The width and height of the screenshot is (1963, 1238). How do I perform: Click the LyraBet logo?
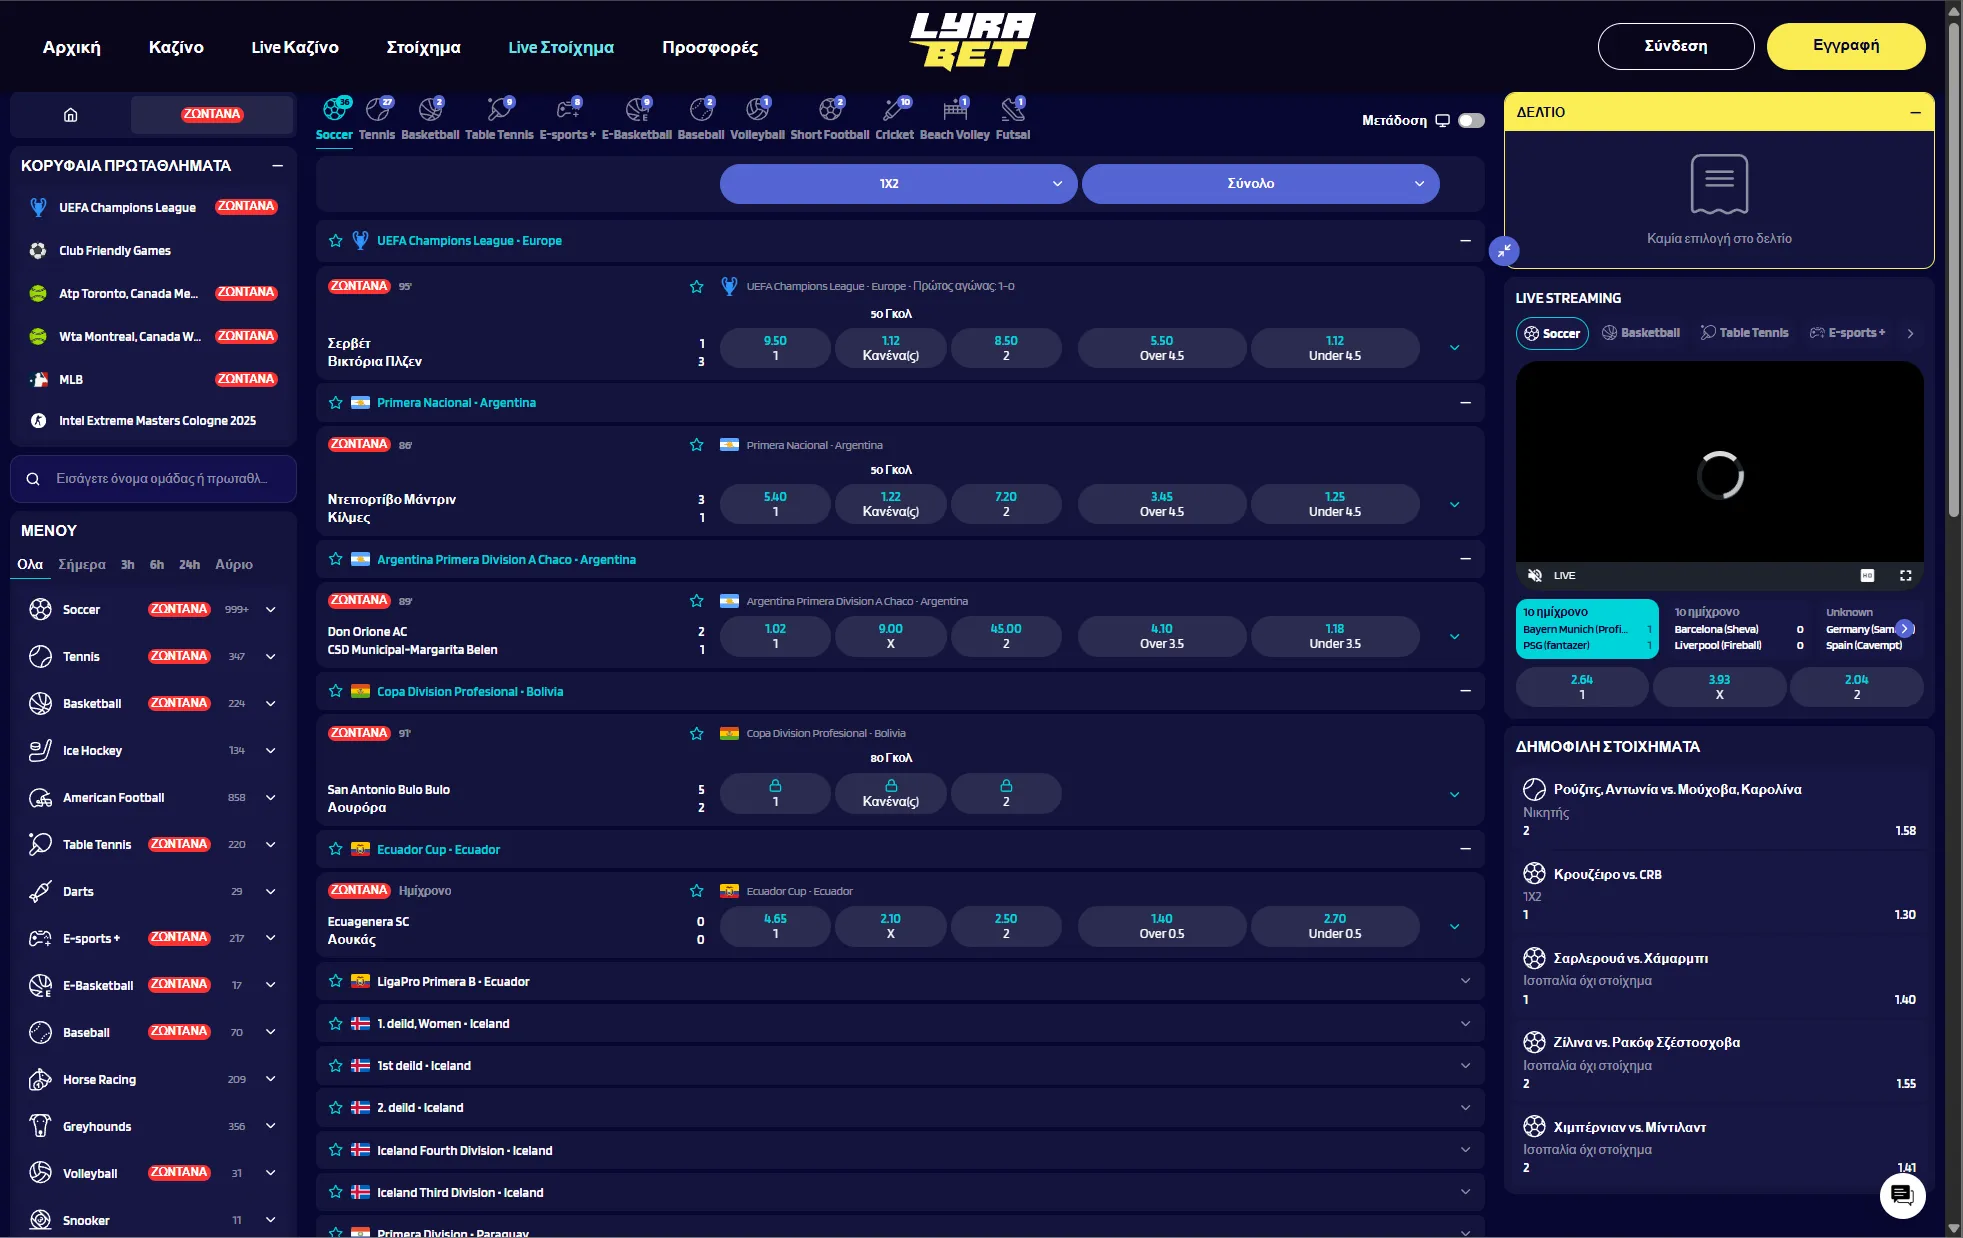973,42
